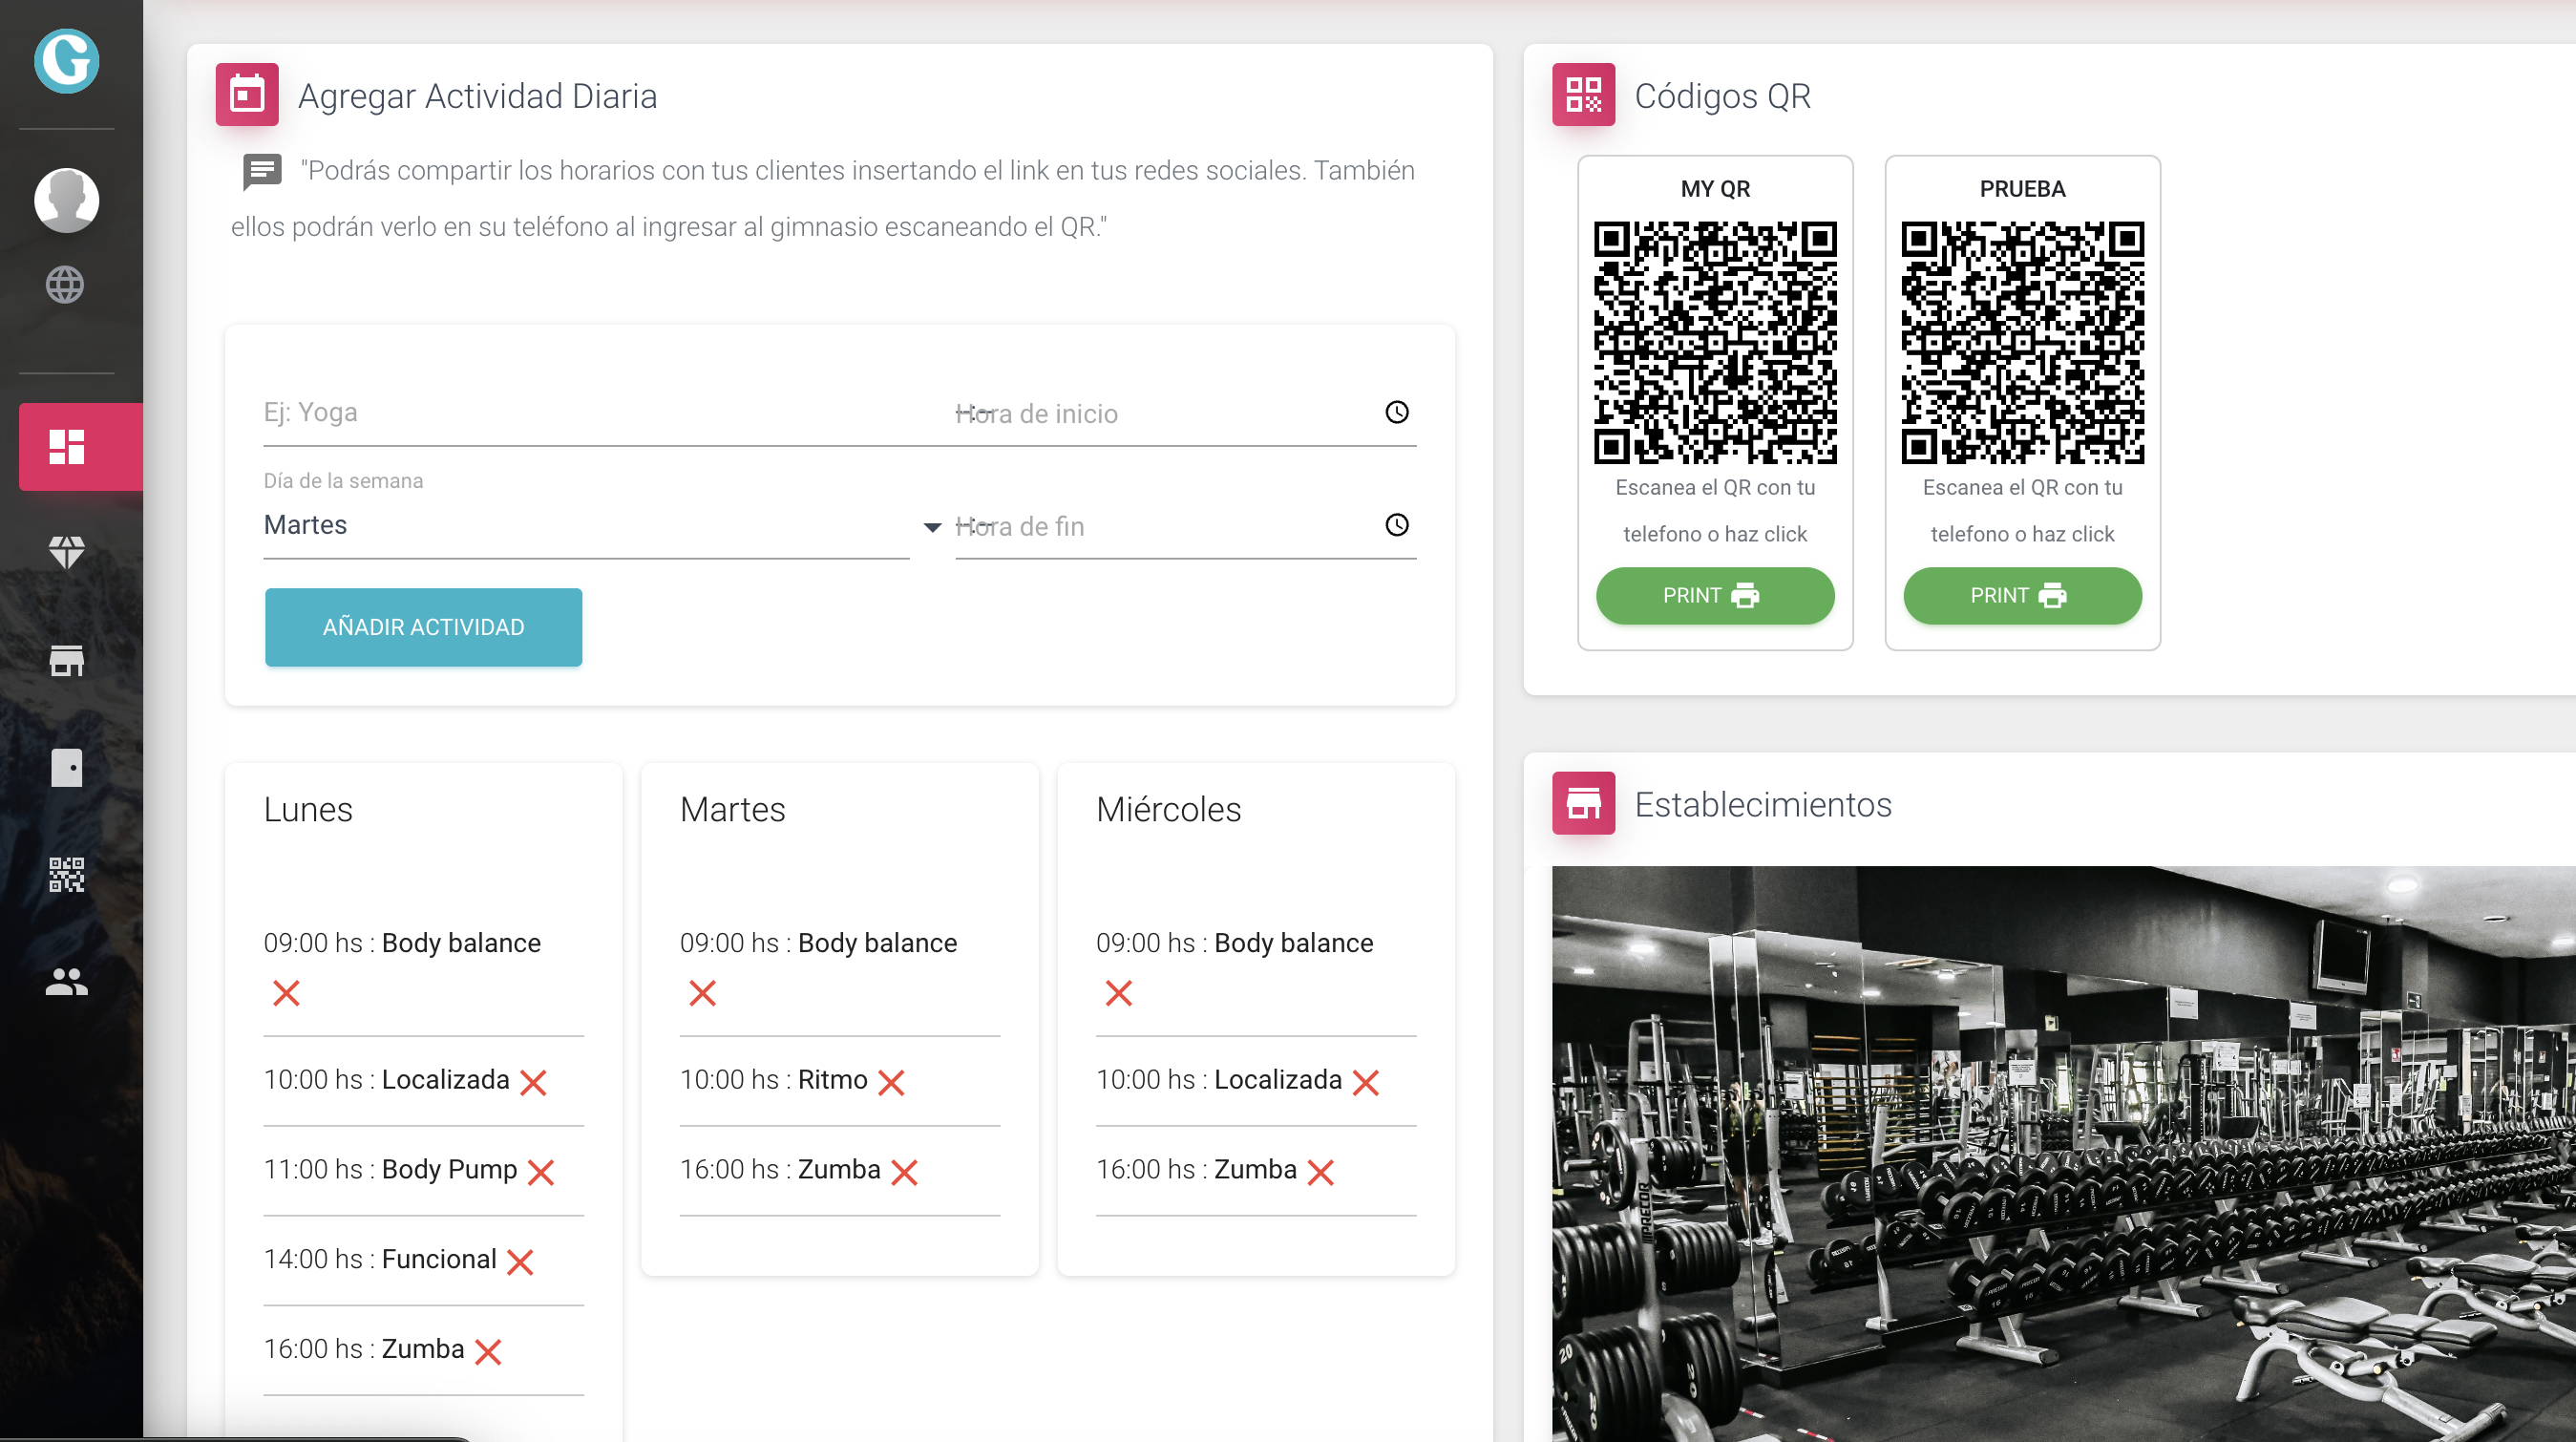Click the G logo in sidebar

[x=66, y=60]
